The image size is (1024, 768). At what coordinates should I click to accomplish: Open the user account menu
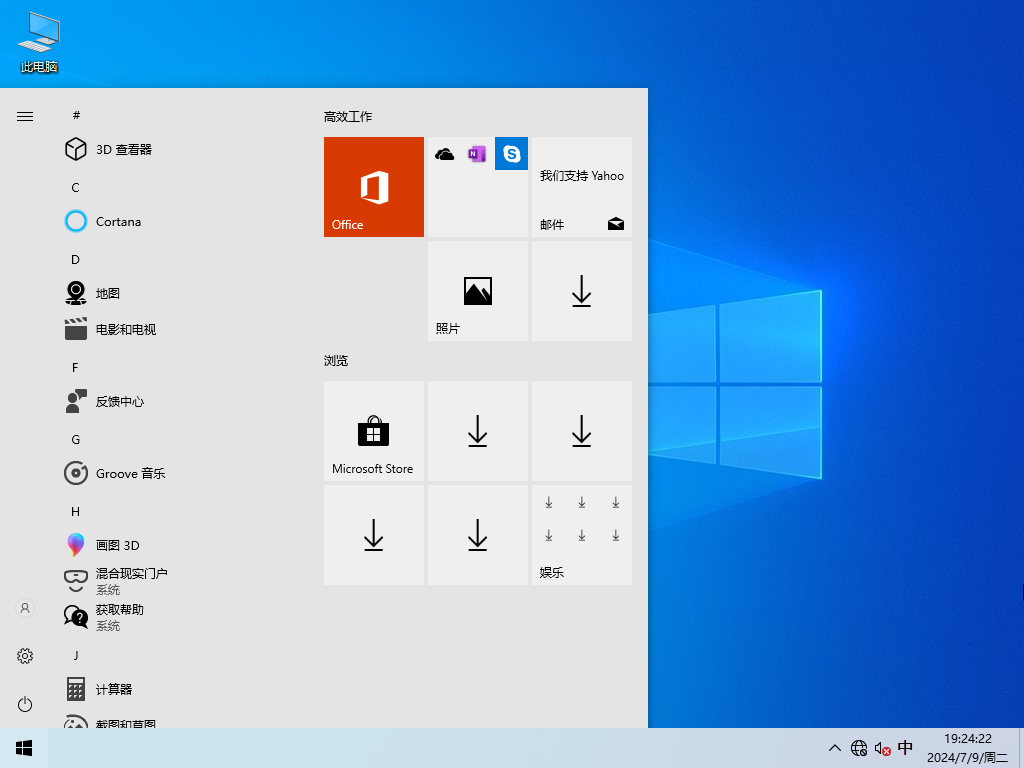point(24,608)
